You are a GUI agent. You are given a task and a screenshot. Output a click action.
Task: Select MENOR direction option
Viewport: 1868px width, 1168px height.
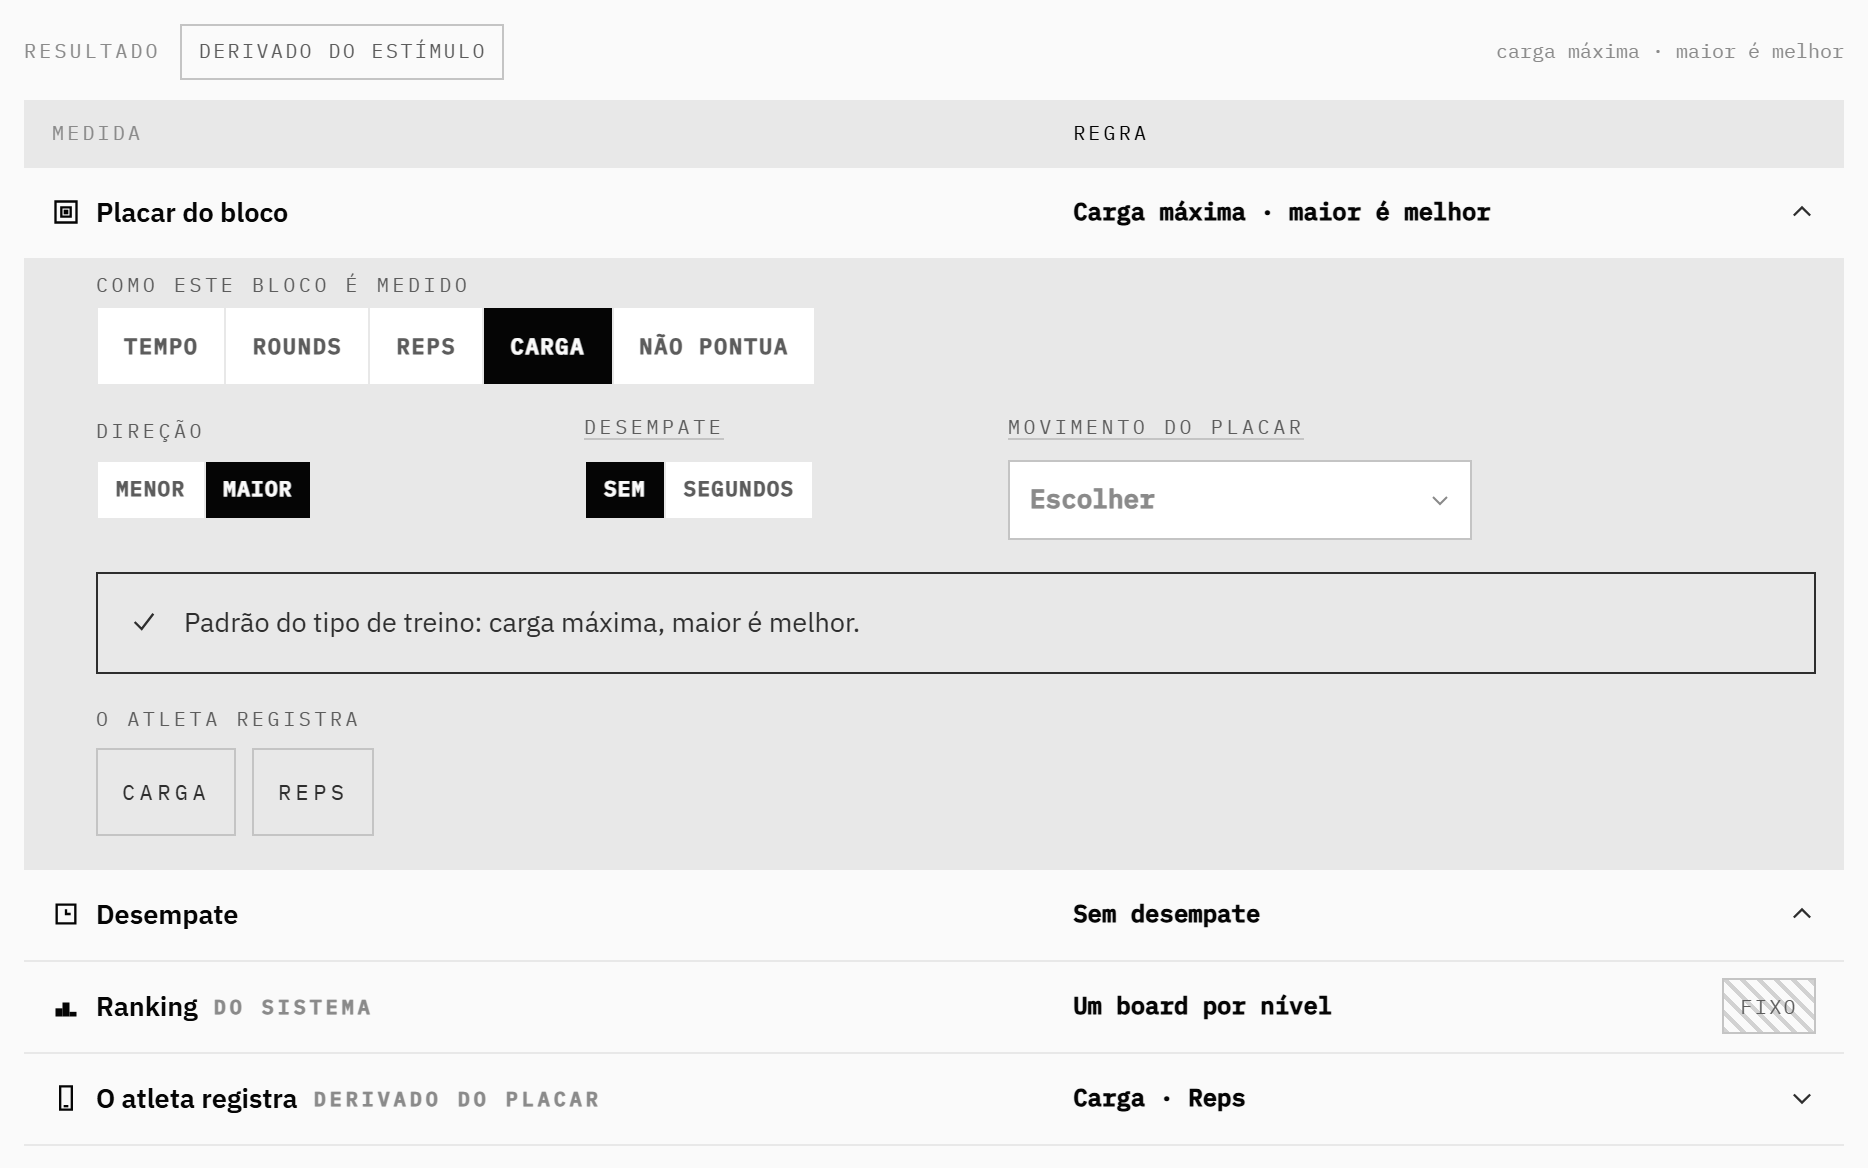click(x=151, y=490)
